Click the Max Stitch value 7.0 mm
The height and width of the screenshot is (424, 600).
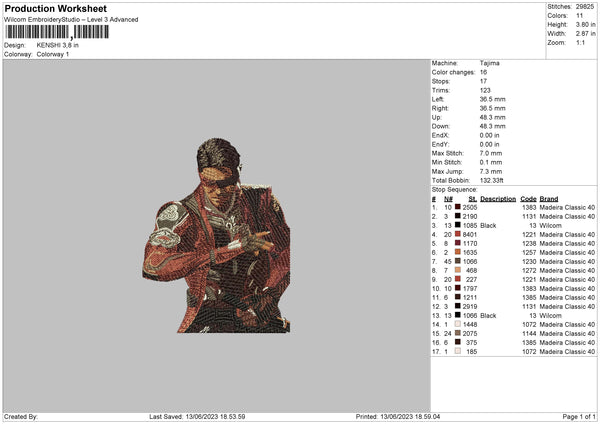491,153
